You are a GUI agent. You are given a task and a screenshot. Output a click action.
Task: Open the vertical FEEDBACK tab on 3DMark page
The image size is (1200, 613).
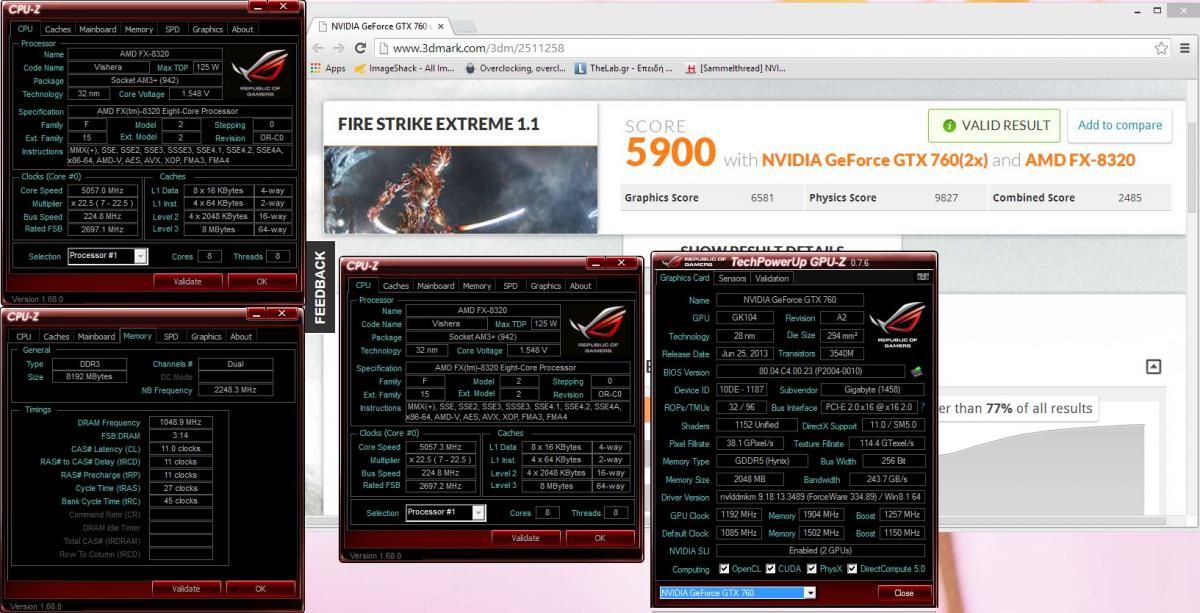(320, 287)
